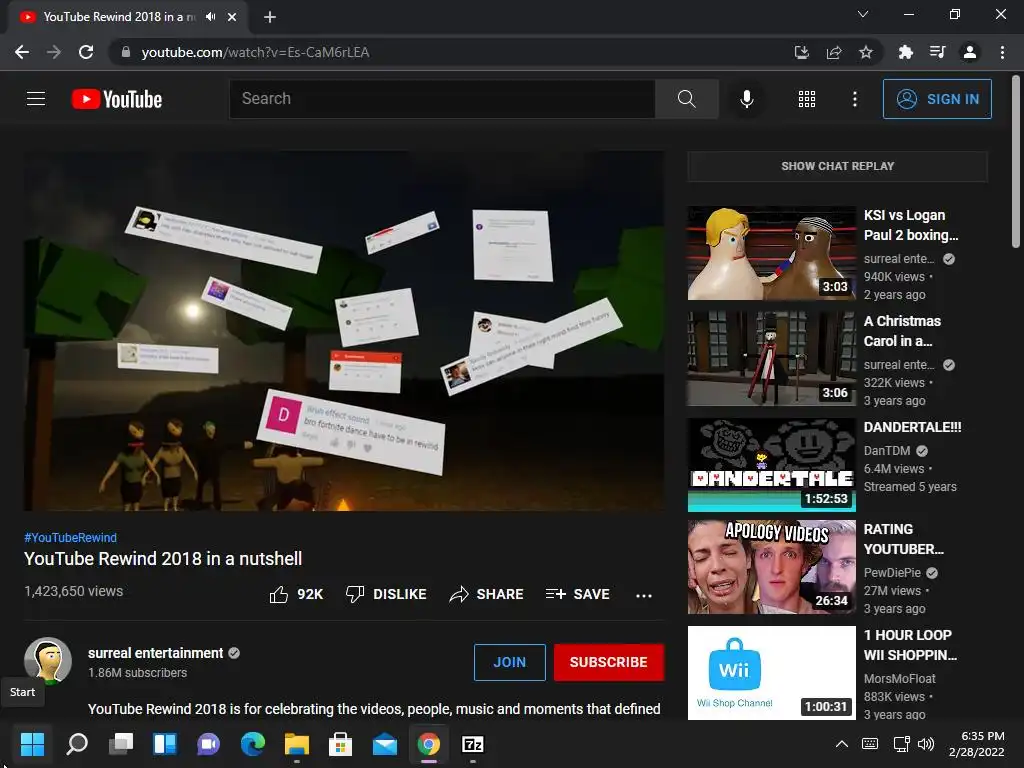Dislike the video

pyautogui.click(x=386, y=594)
